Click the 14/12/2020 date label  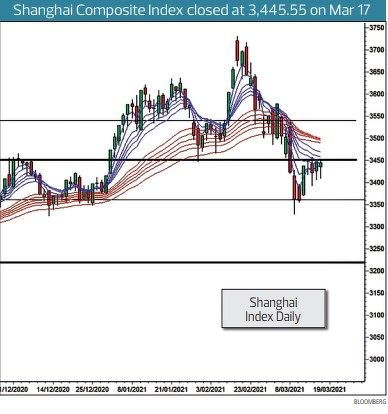pos(53,389)
